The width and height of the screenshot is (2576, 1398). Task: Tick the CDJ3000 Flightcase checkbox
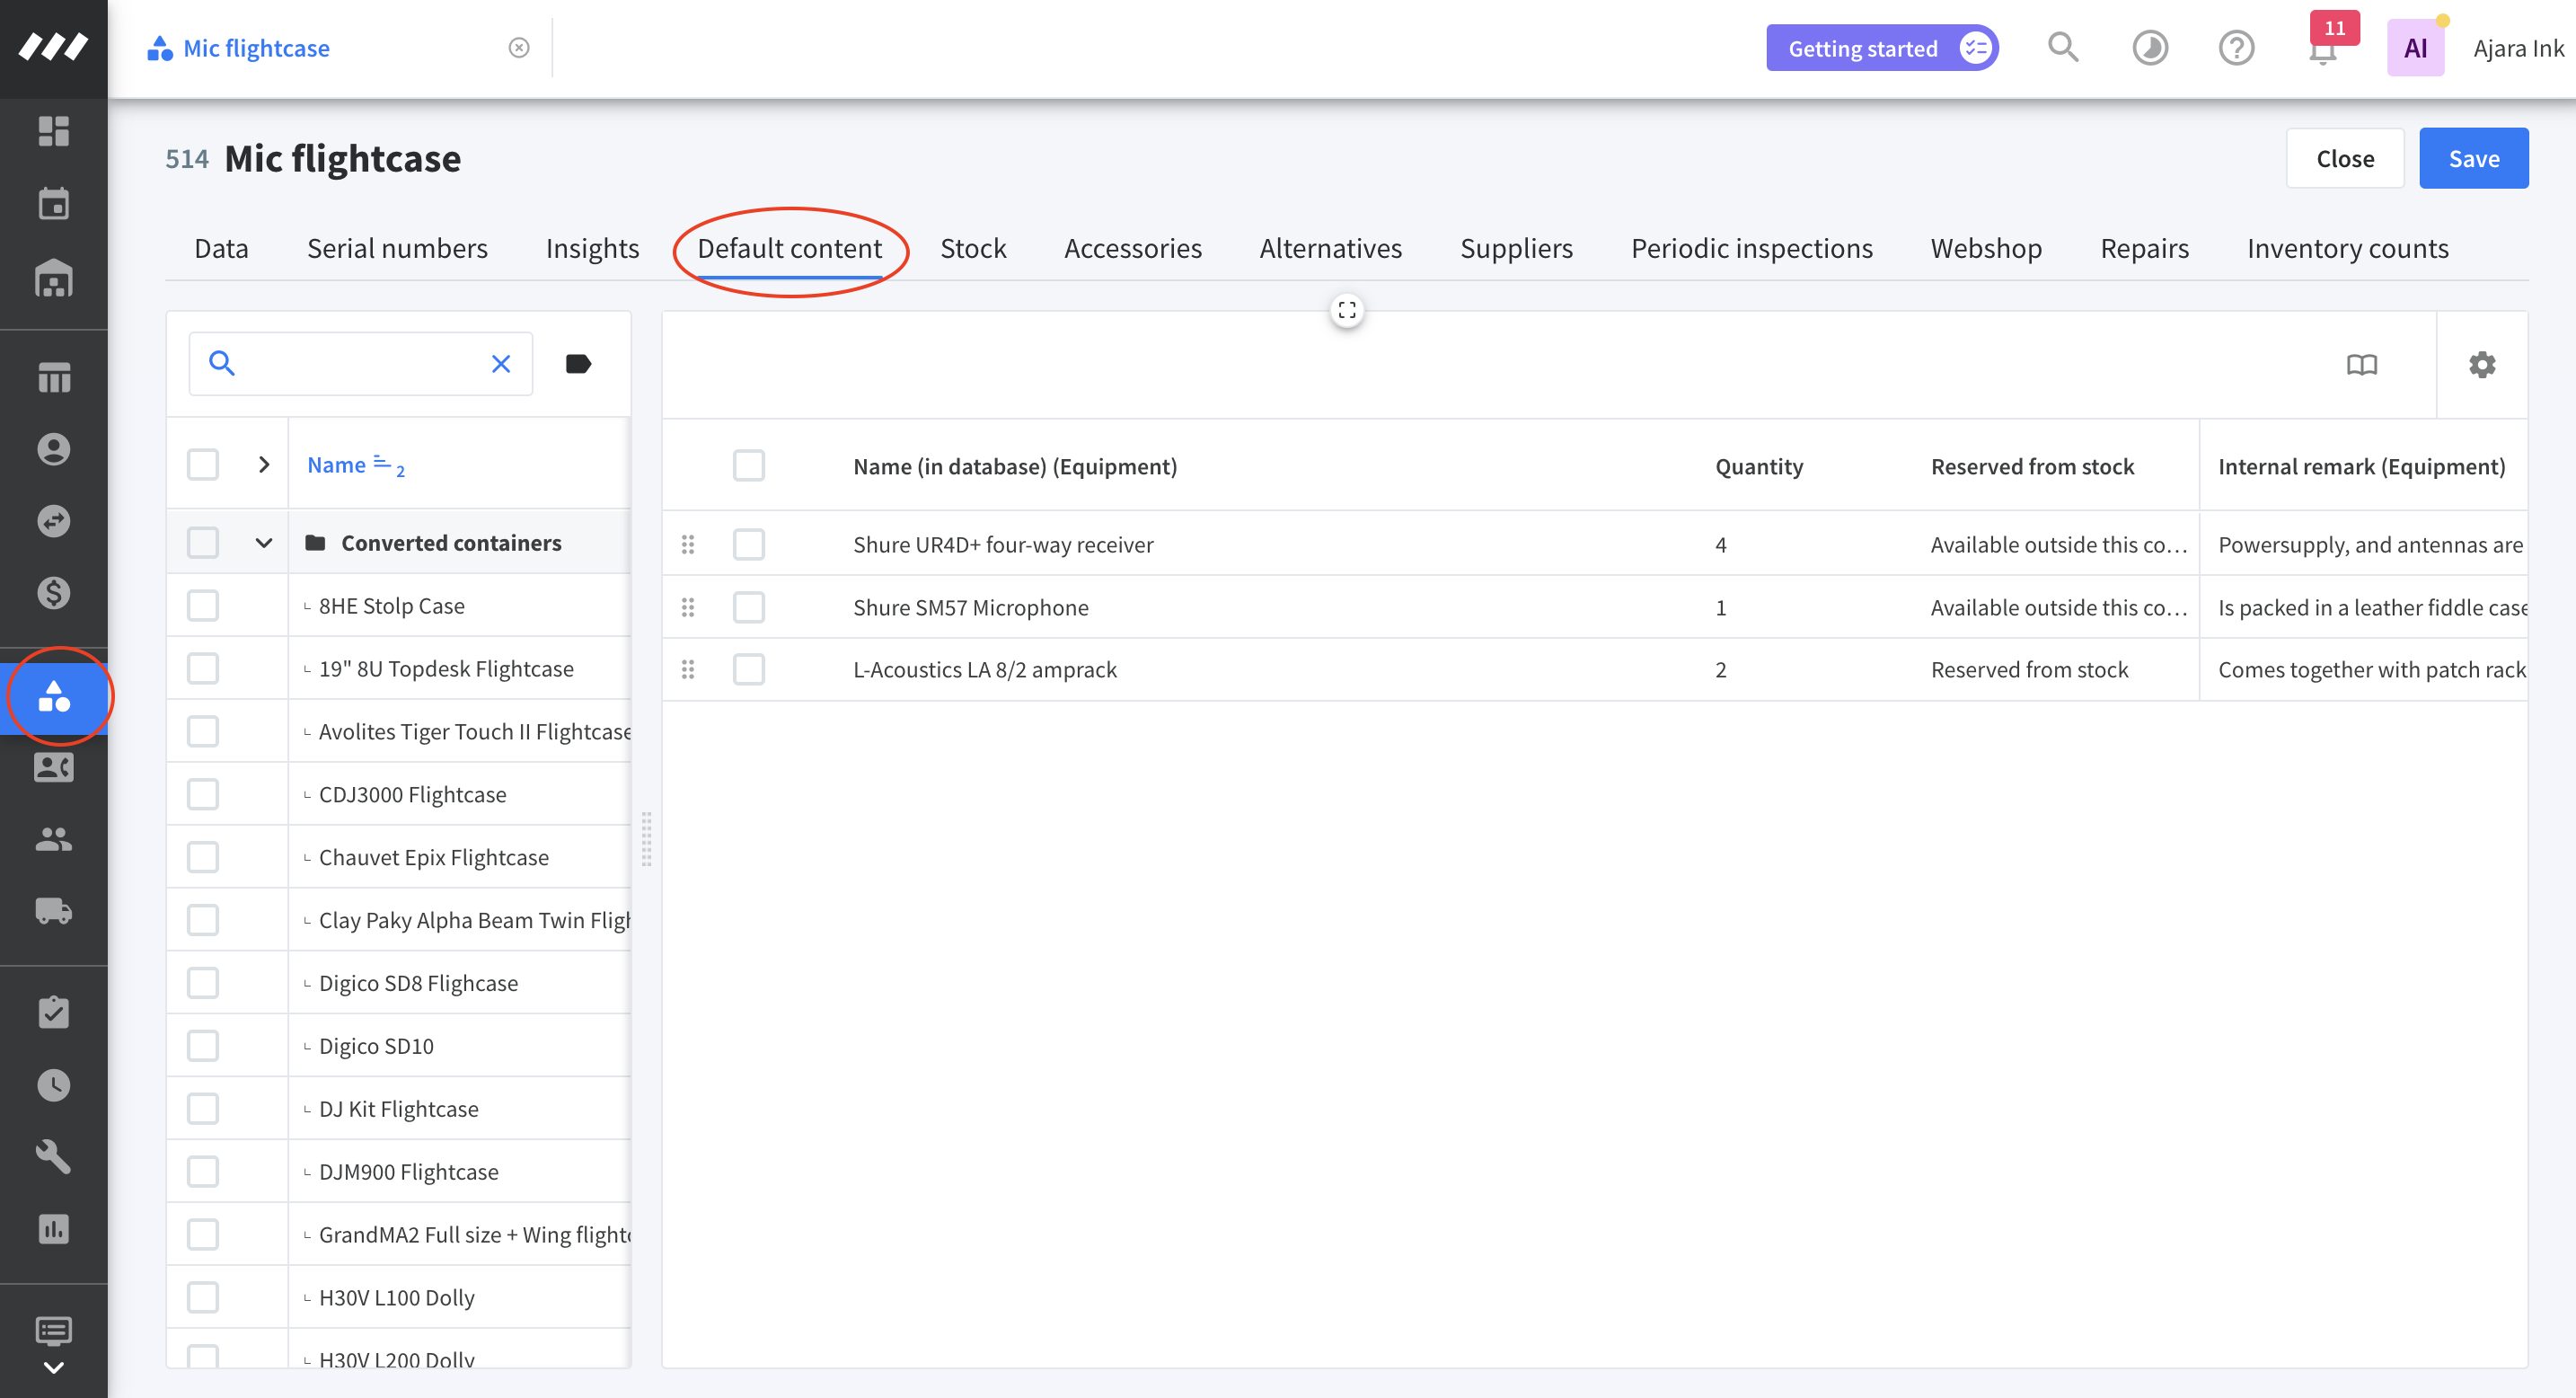[x=203, y=795]
